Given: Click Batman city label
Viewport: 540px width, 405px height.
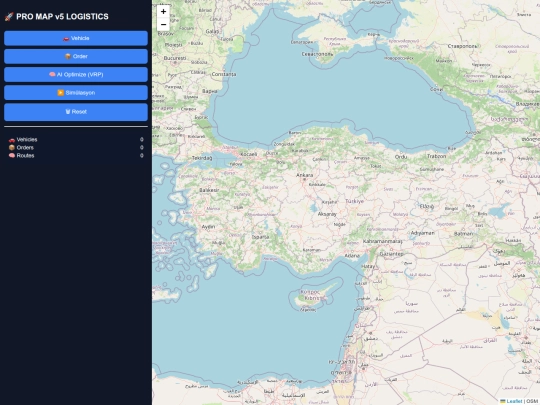Looking at the screenshot, I should (463, 233).
